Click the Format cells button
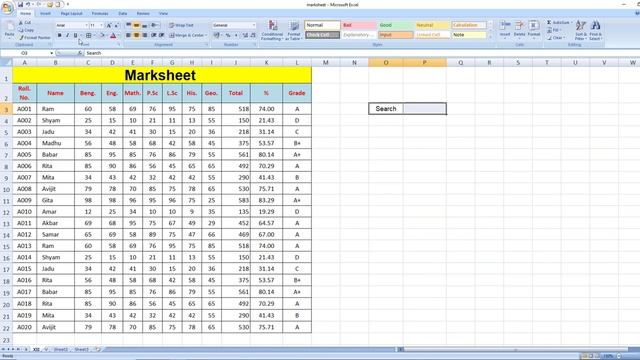 click(533, 29)
